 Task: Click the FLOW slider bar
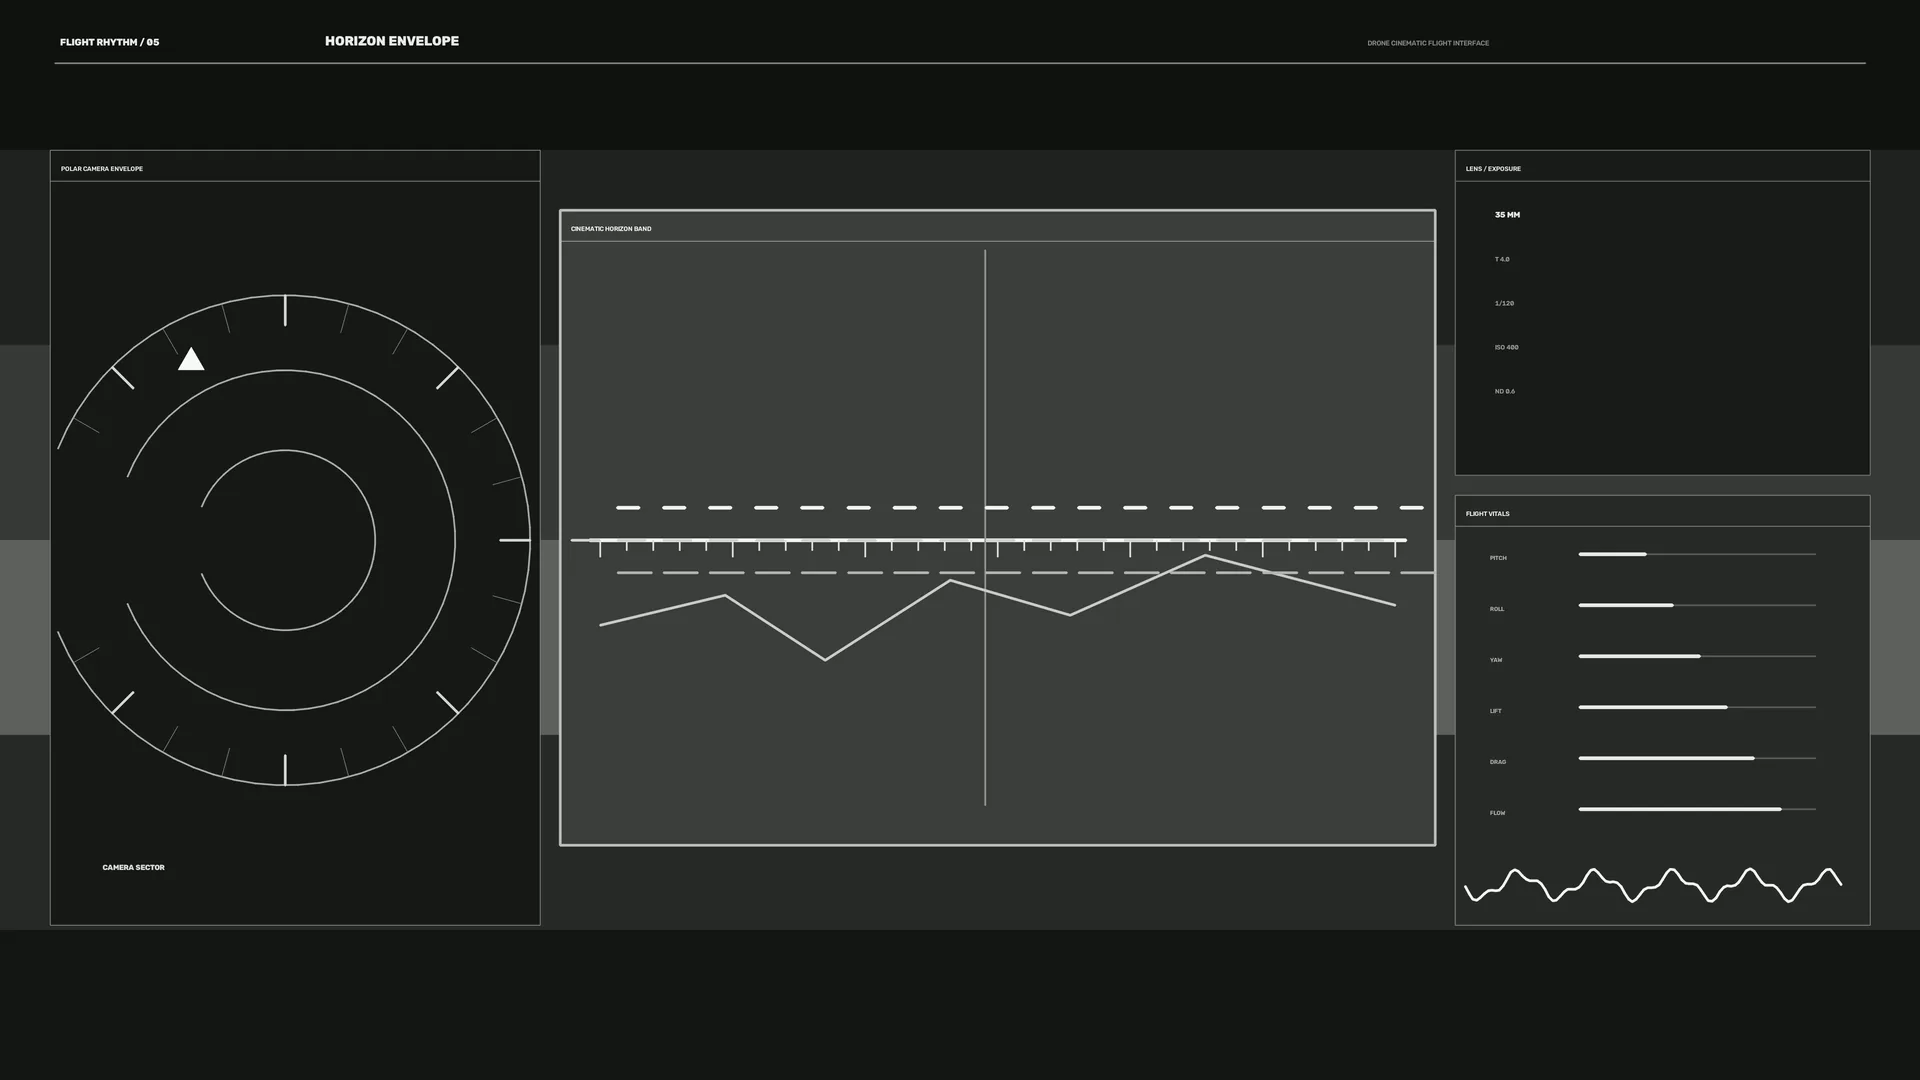[x=1697, y=809]
